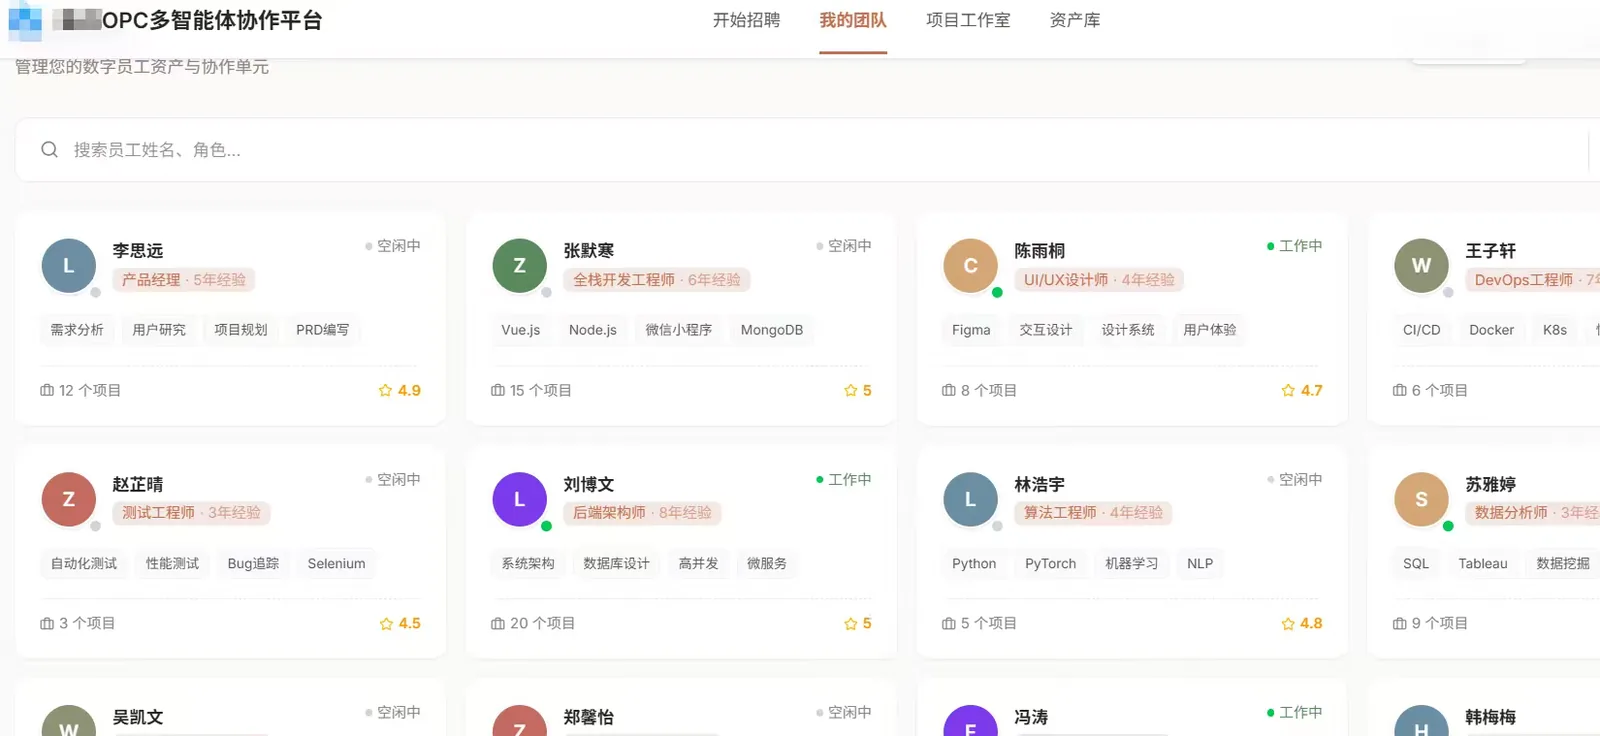
Task: Click the OPC platform logo icon
Action: click(25, 21)
